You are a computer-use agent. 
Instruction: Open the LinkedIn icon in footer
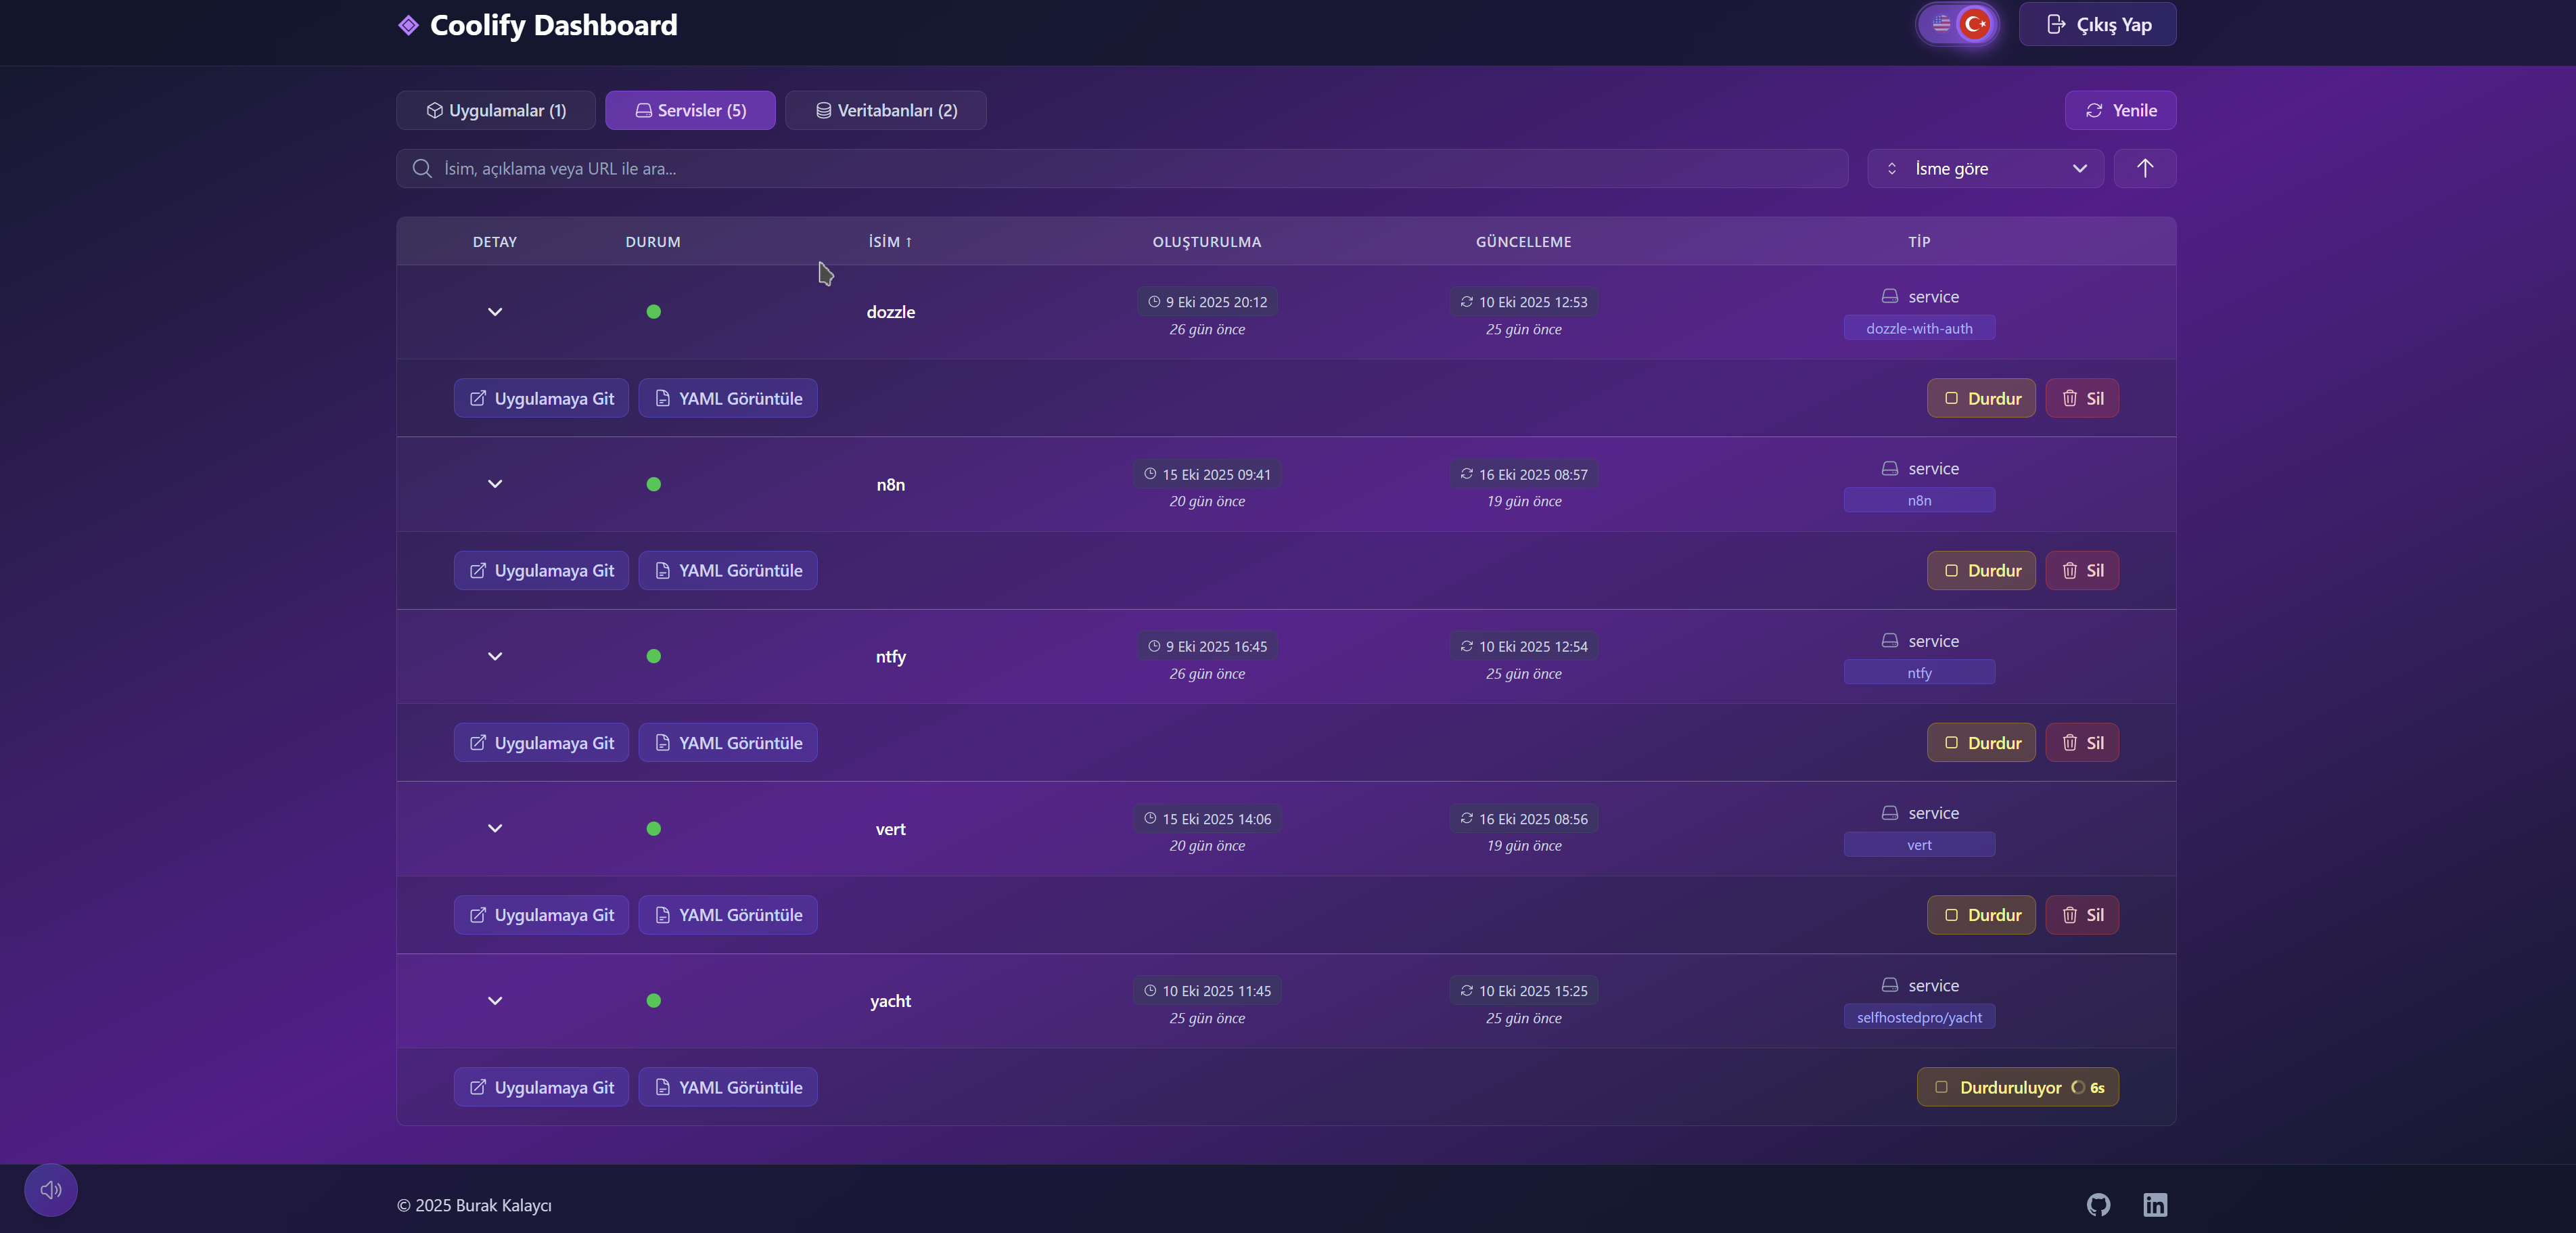2155,1204
